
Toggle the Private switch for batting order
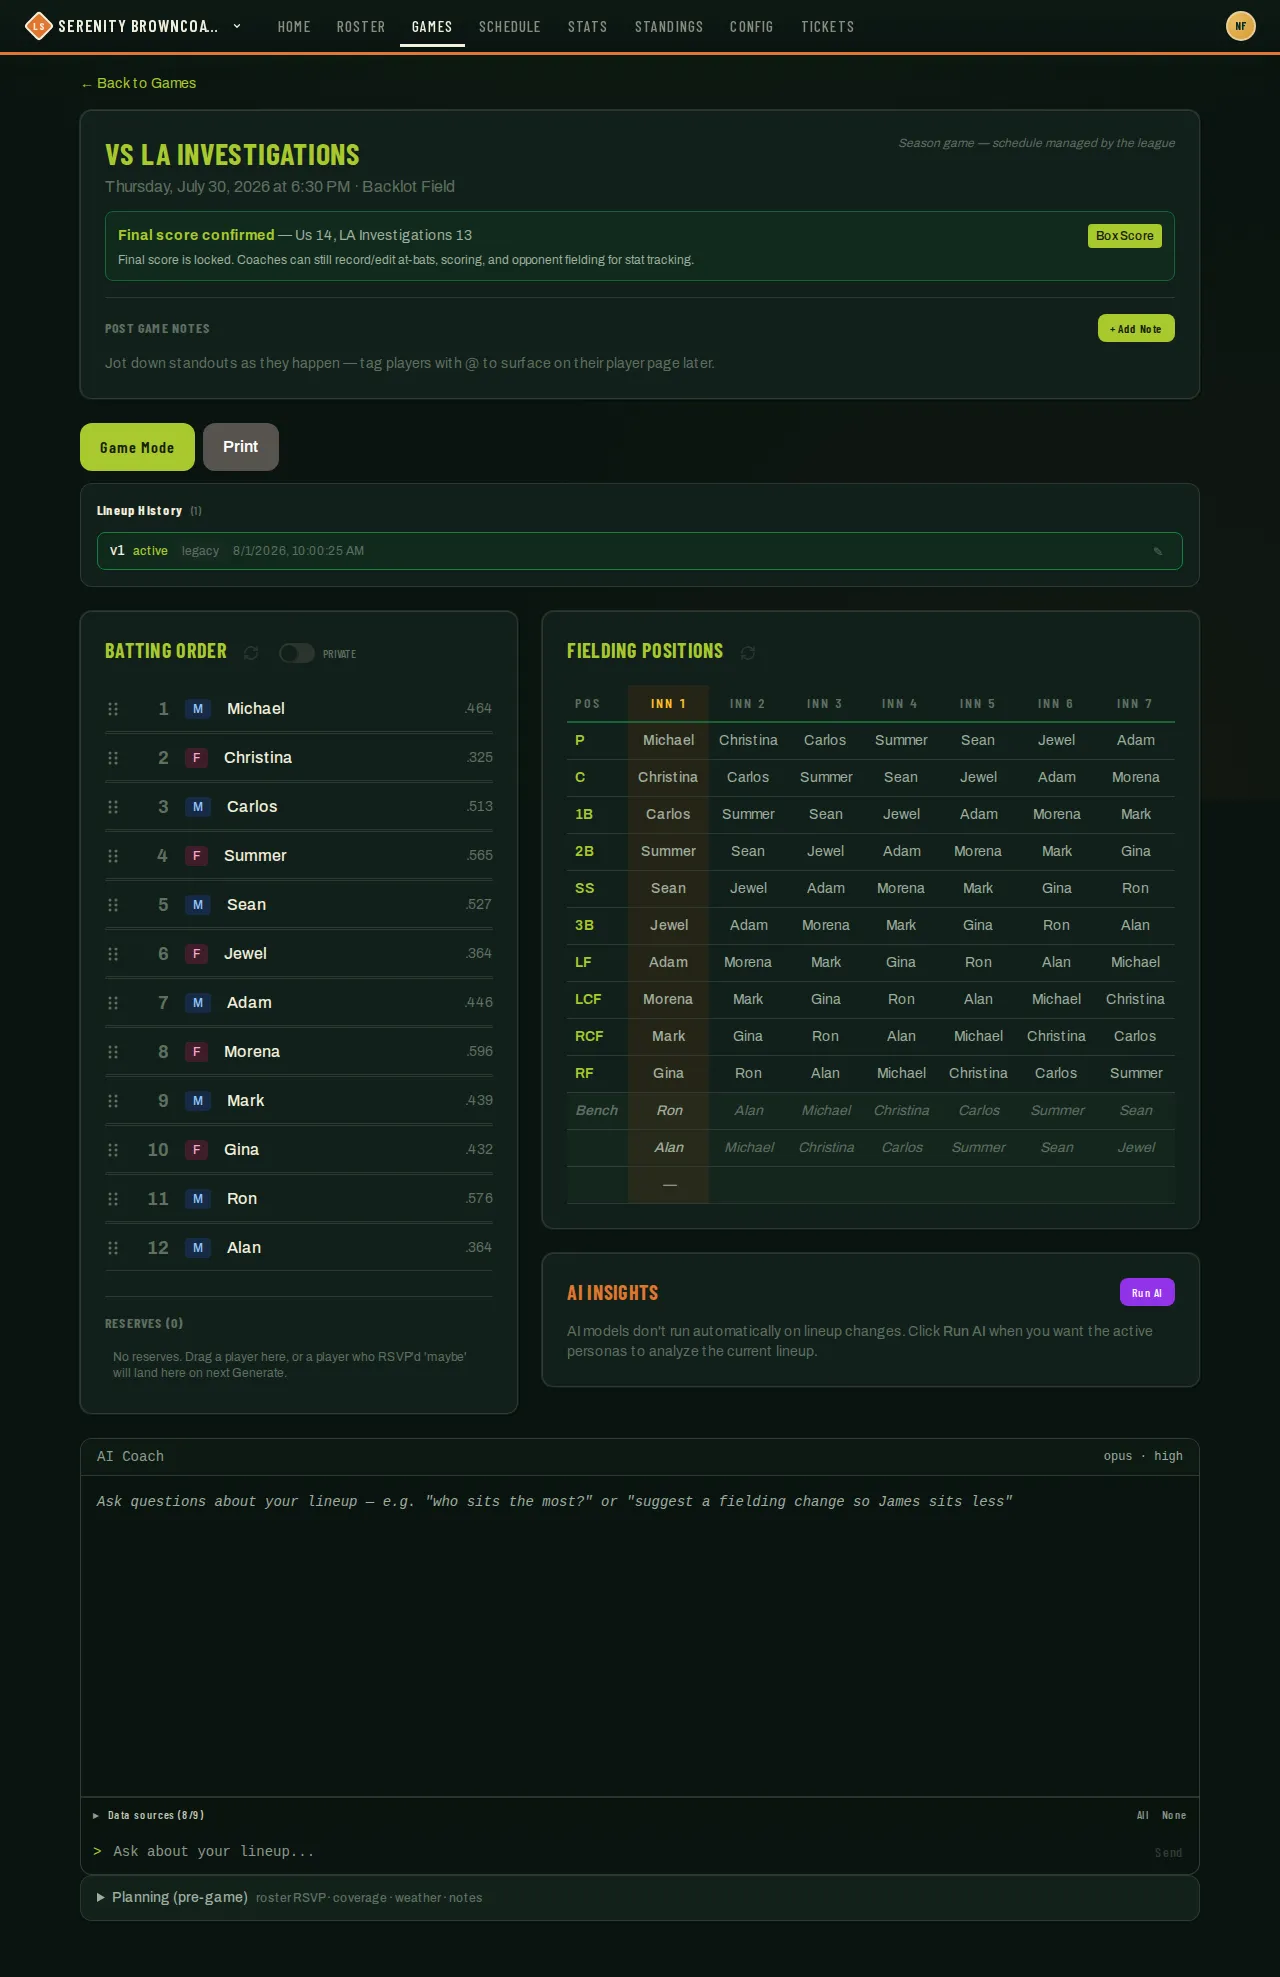point(297,653)
